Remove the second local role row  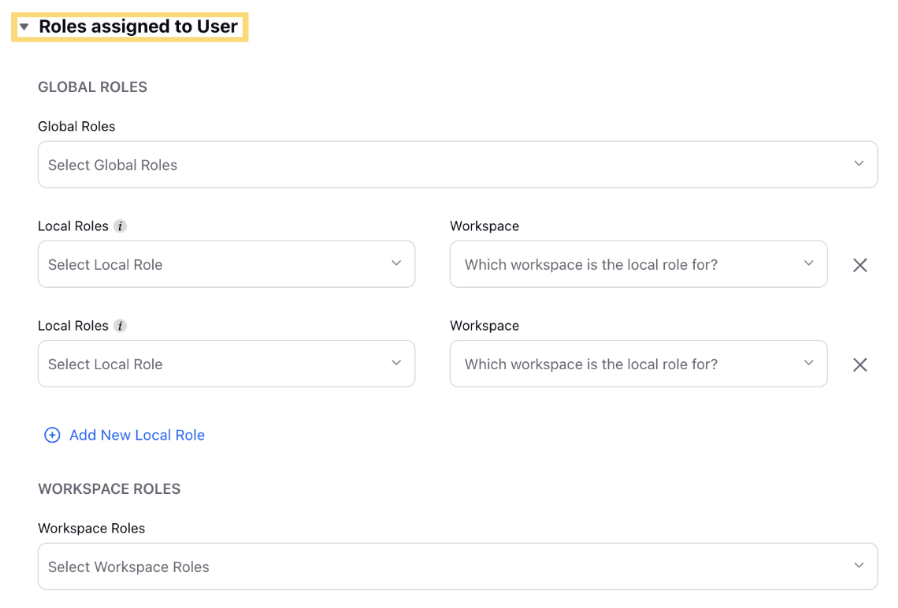point(860,365)
